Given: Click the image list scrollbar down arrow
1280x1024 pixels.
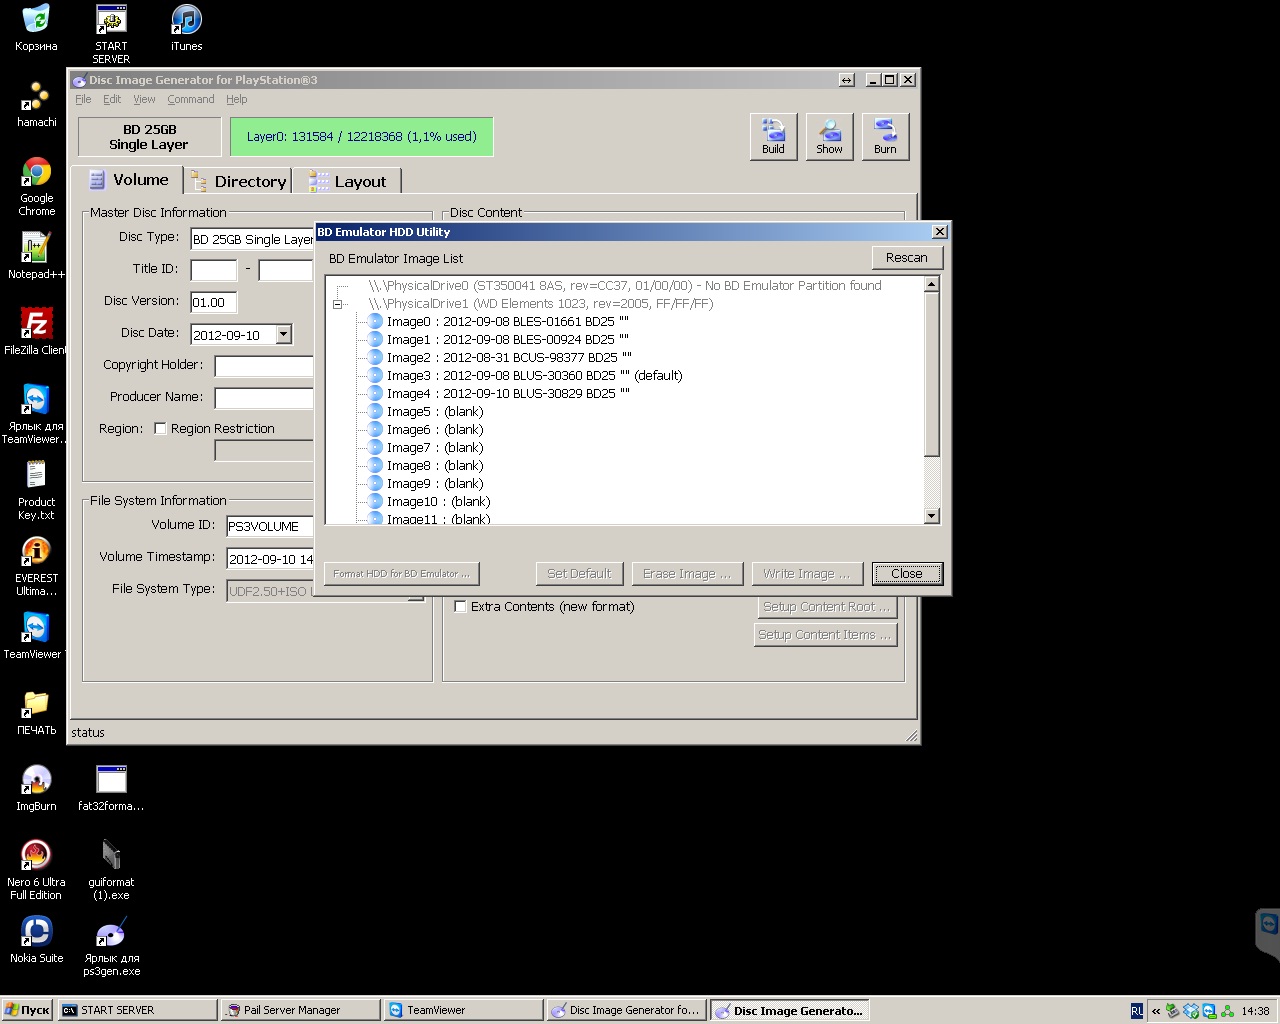Looking at the screenshot, I should [932, 516].
